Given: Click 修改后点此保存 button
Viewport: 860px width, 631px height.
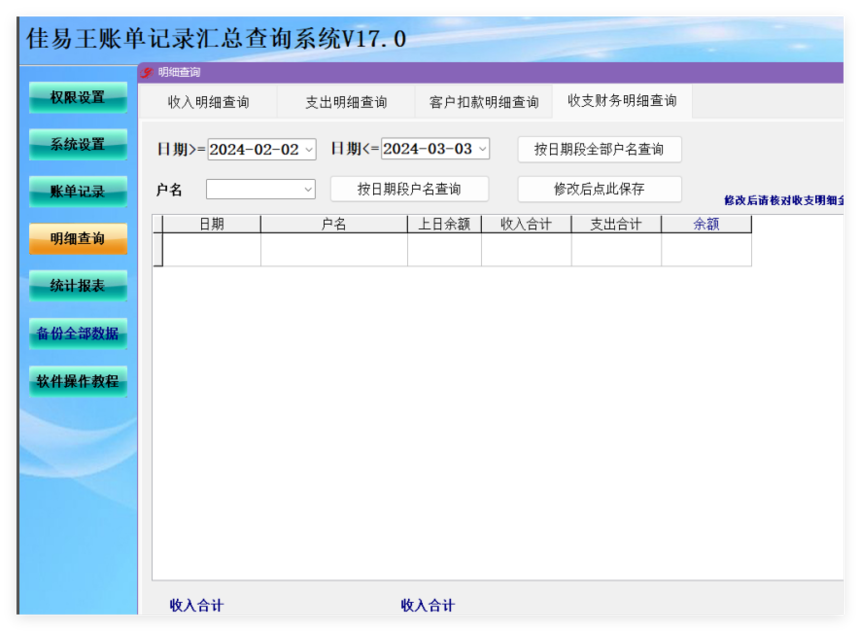Looking at the screenshot, I should click(x=599, y=189).
